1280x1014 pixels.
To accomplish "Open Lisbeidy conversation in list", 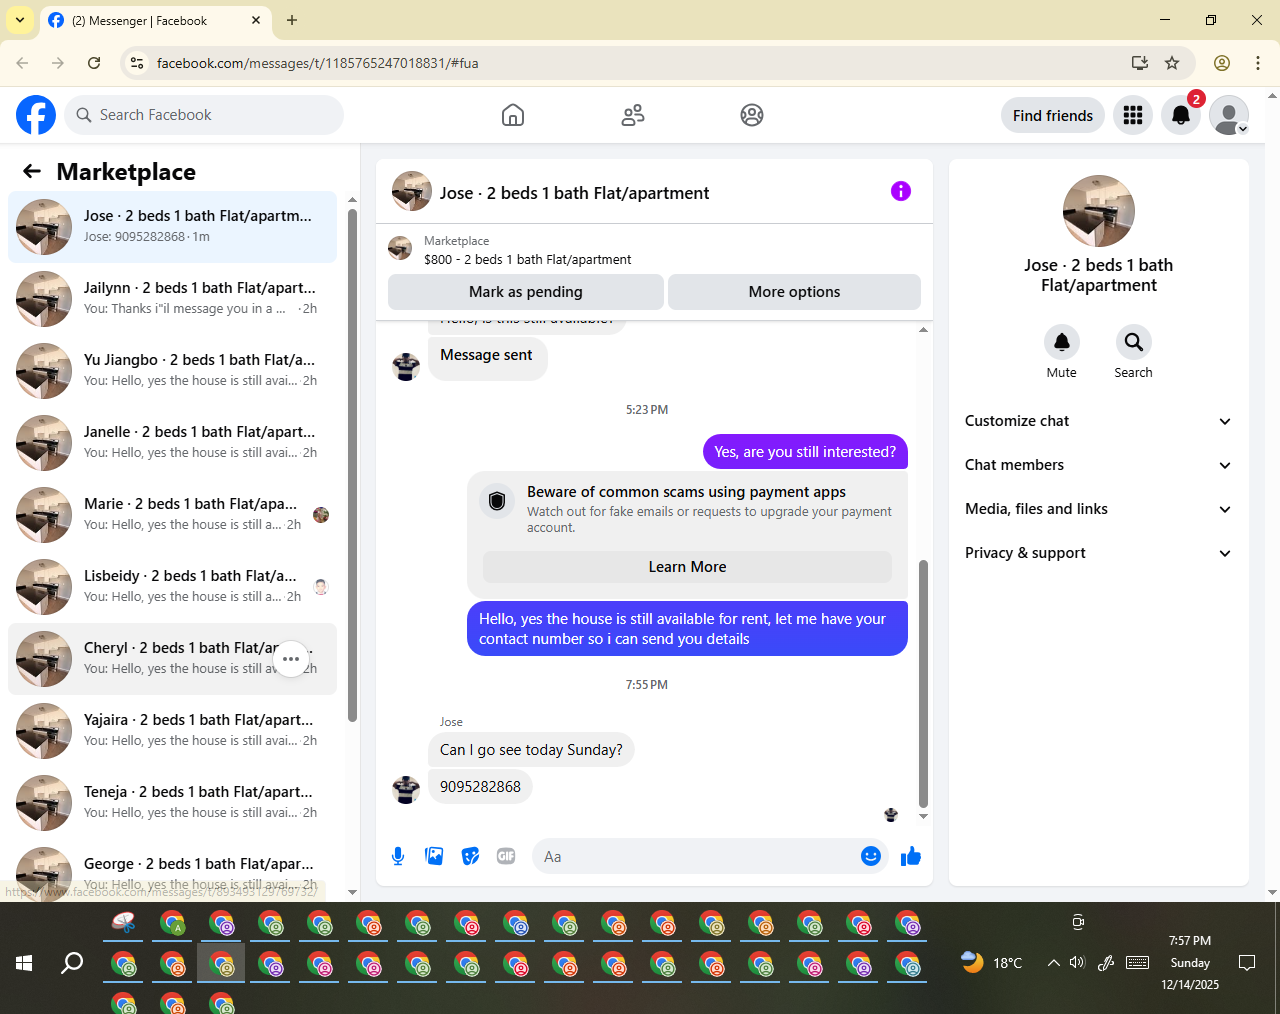I will [x=172, y=587].
